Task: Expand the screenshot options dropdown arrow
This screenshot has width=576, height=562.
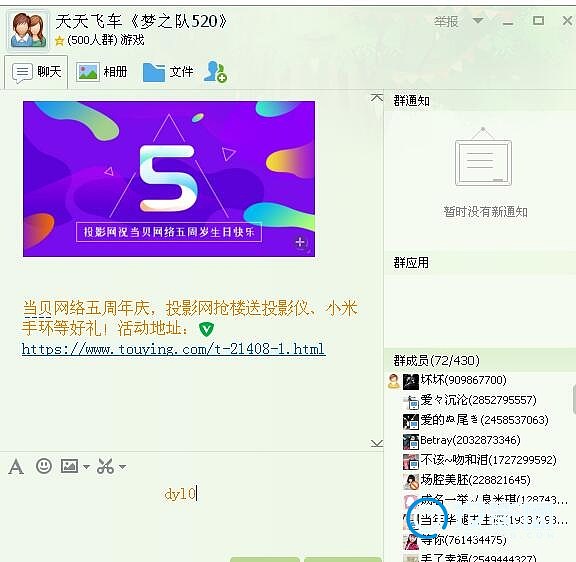Action: coord(123,467)
